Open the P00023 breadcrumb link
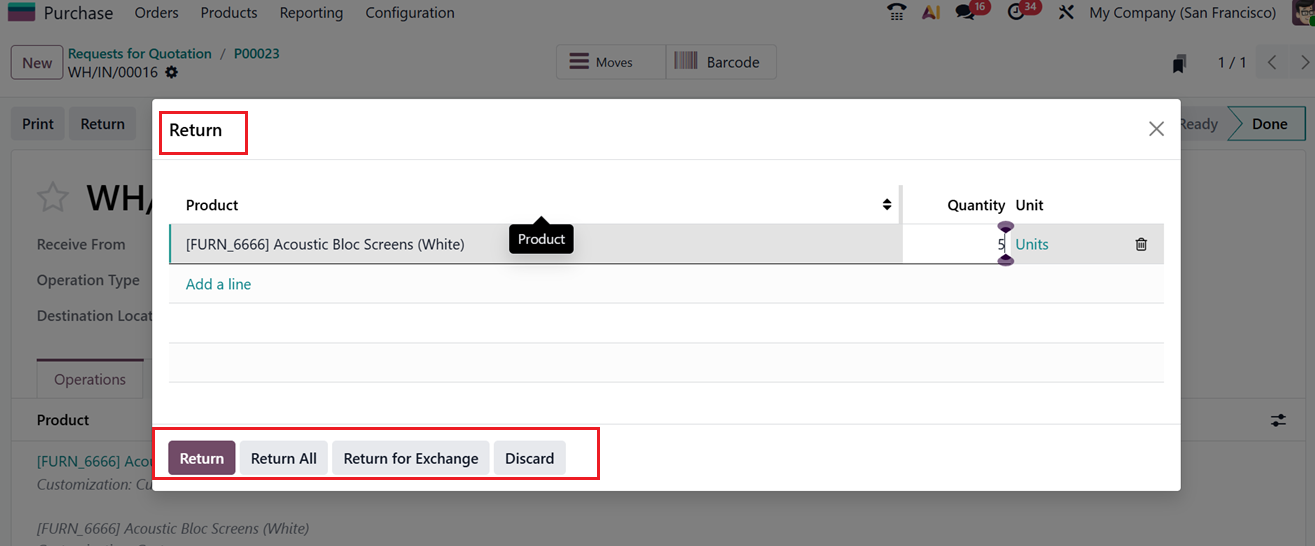 257,54
